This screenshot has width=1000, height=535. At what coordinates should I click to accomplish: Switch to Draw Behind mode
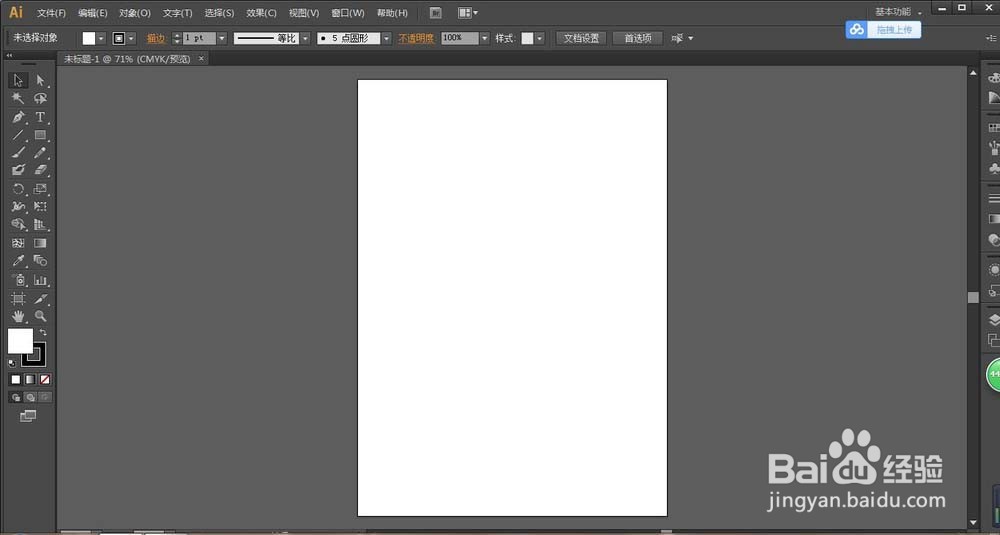pyautogui.click(x=30, y=397)
